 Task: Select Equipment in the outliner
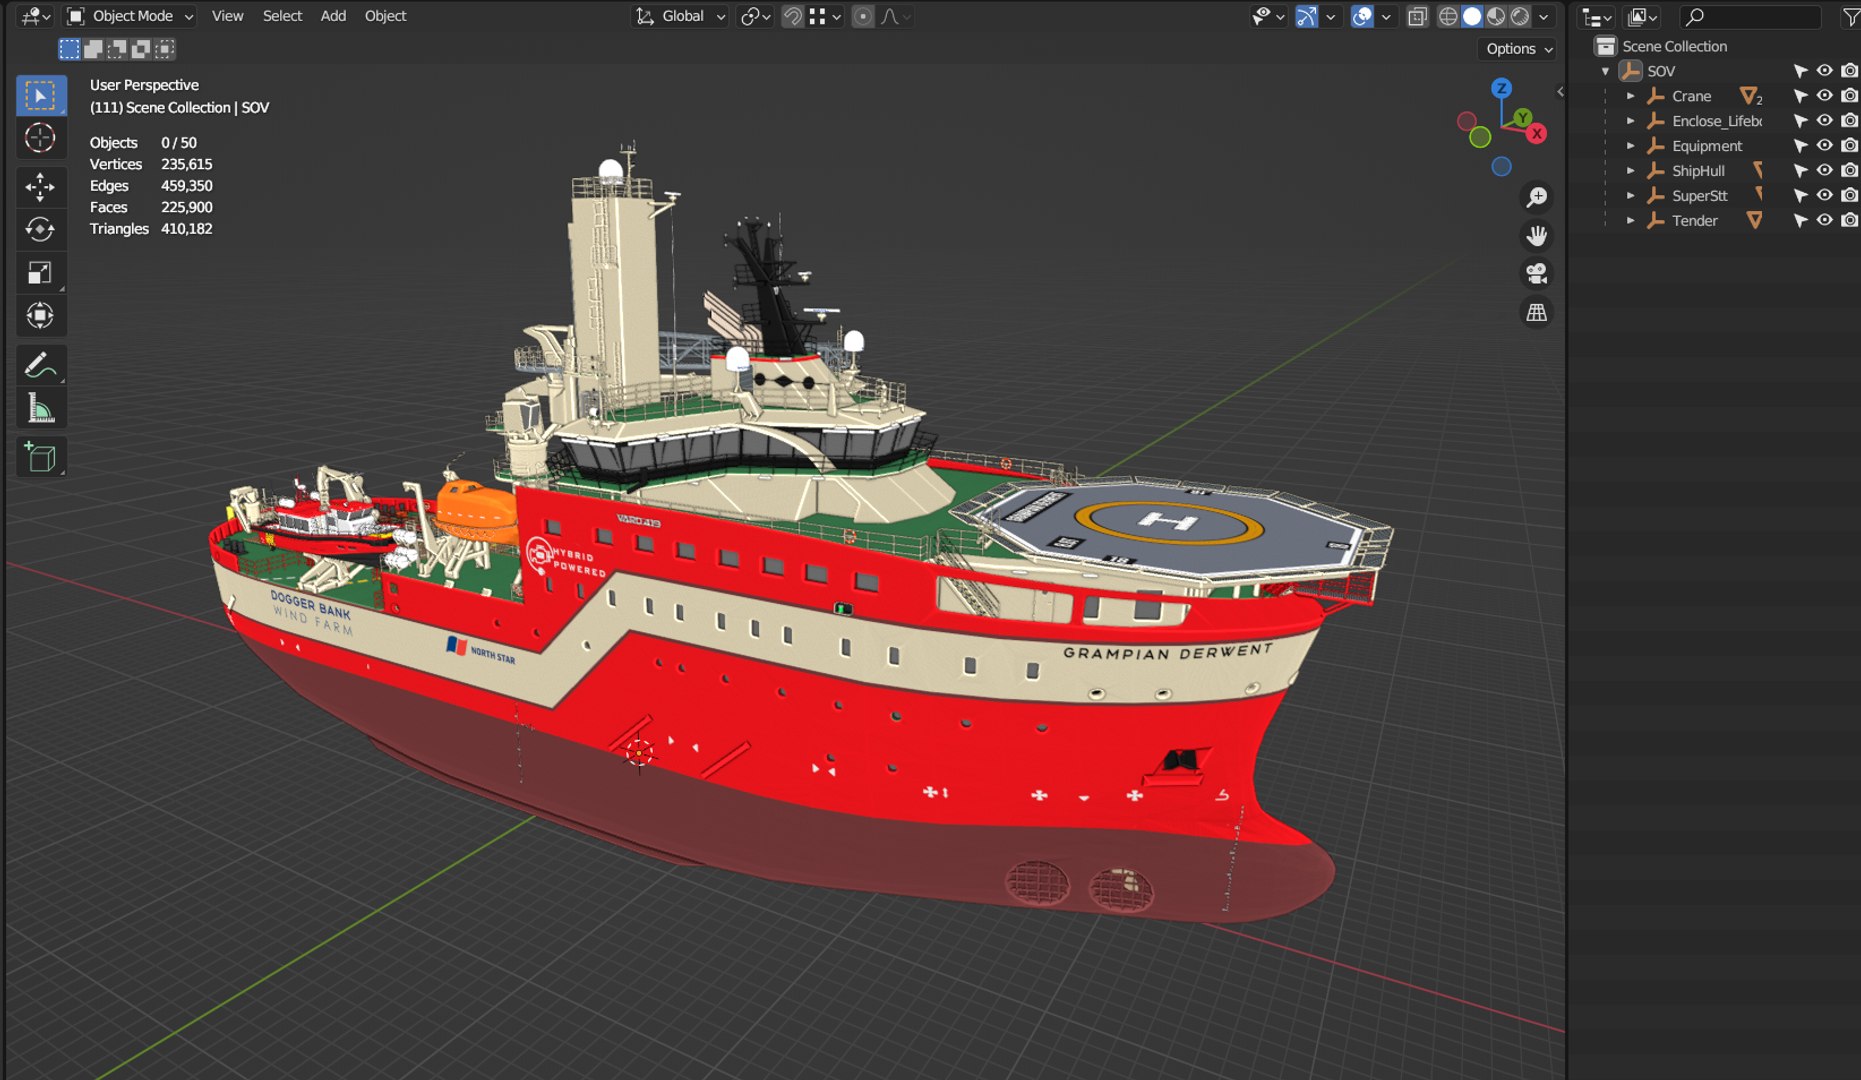[1706, 146]
